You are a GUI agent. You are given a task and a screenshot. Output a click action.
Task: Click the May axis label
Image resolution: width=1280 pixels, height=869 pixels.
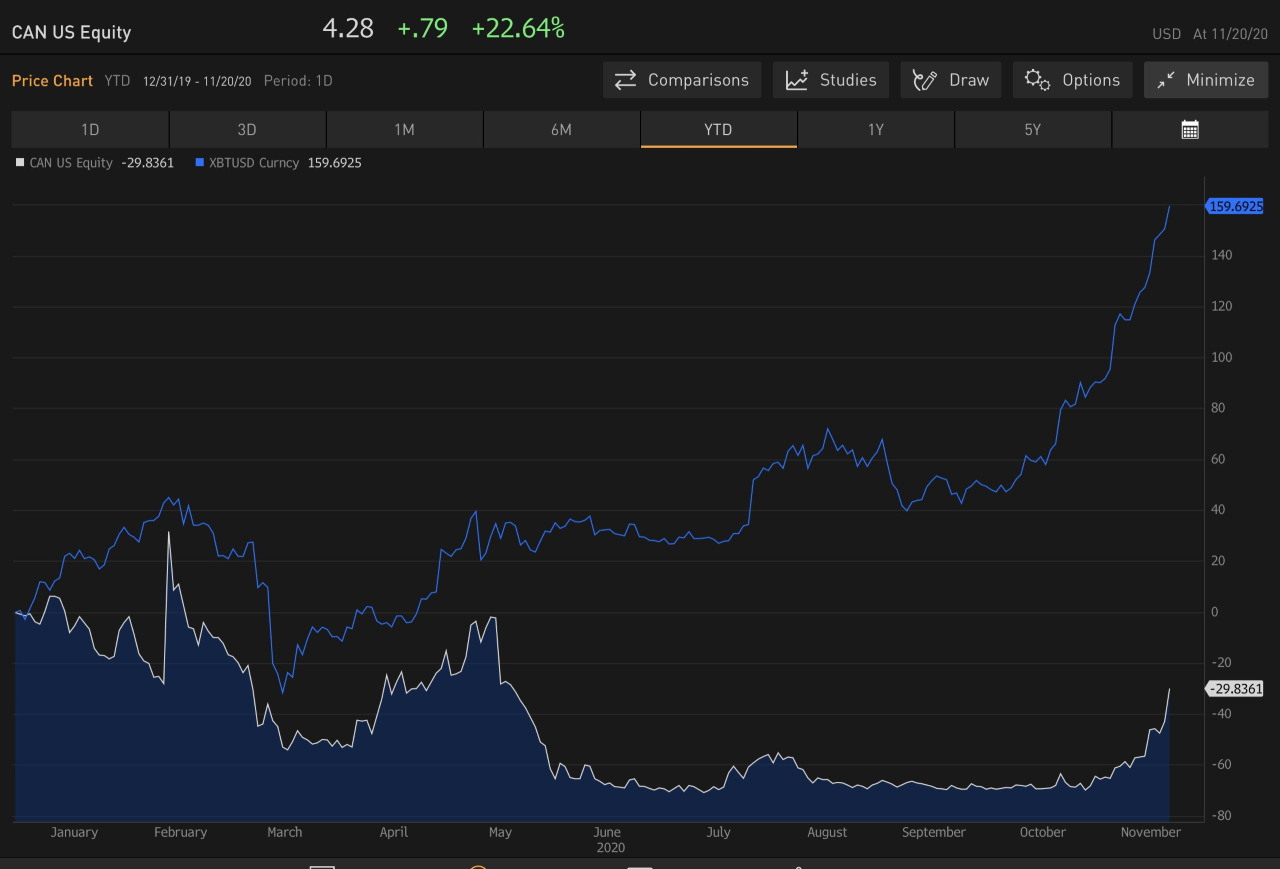(500, 832)
